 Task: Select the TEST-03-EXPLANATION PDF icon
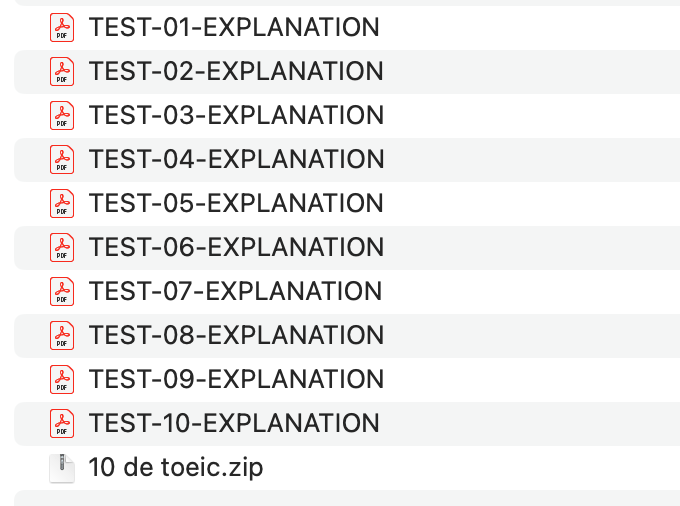62,116
